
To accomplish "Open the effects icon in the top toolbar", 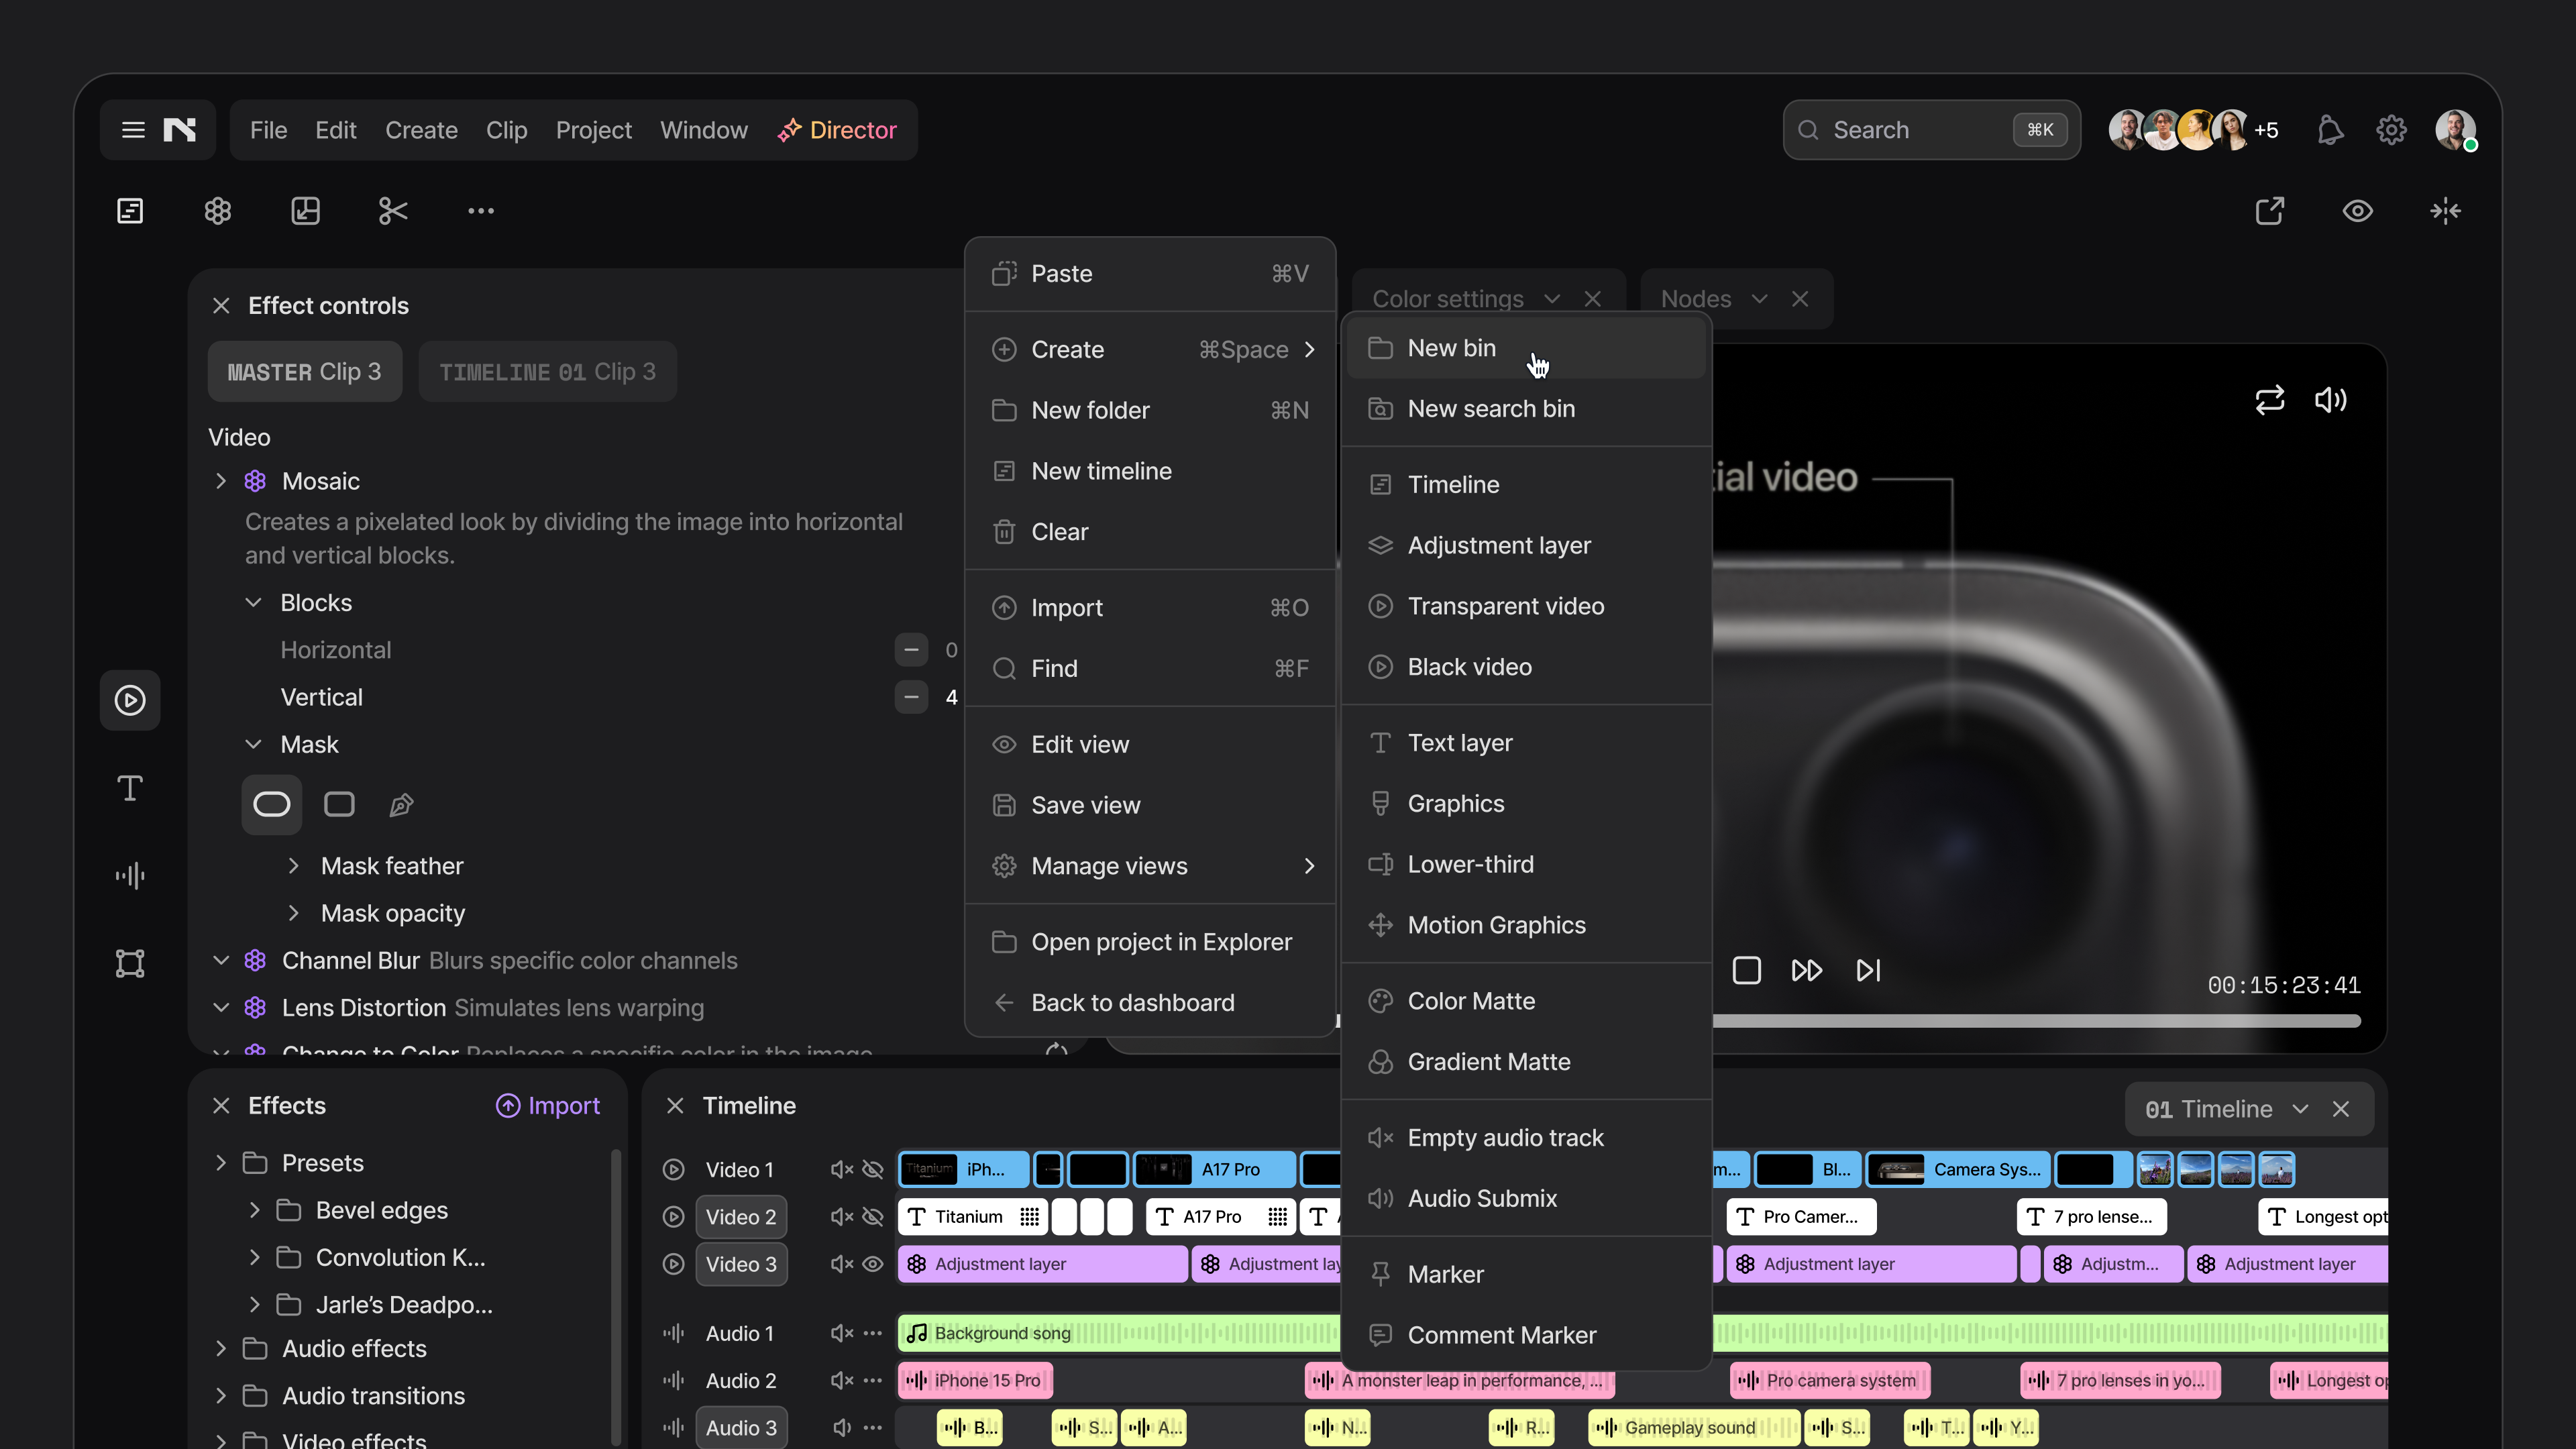I will coord(218,211).
